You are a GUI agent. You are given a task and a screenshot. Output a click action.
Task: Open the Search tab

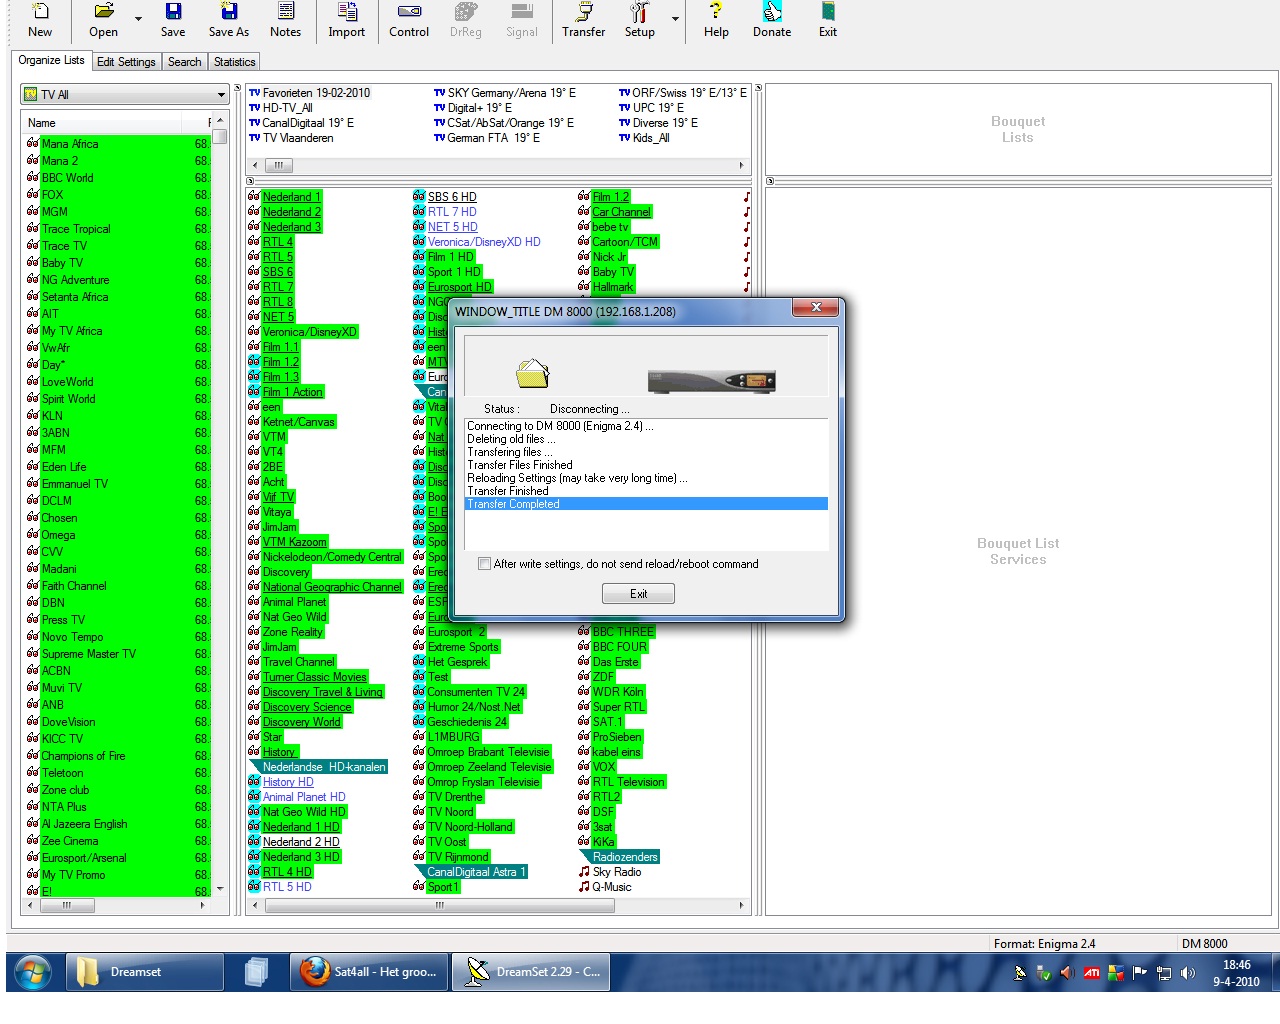[x=184, y=62]
